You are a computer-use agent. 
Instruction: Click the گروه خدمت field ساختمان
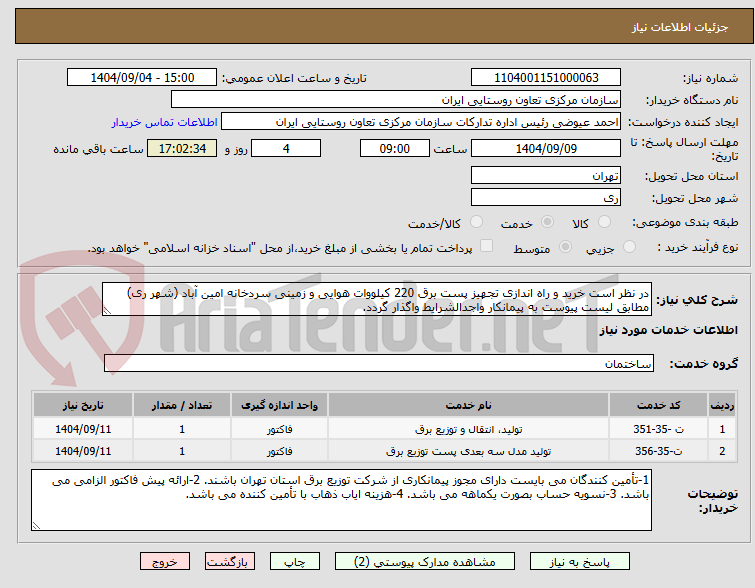(379, 363)
